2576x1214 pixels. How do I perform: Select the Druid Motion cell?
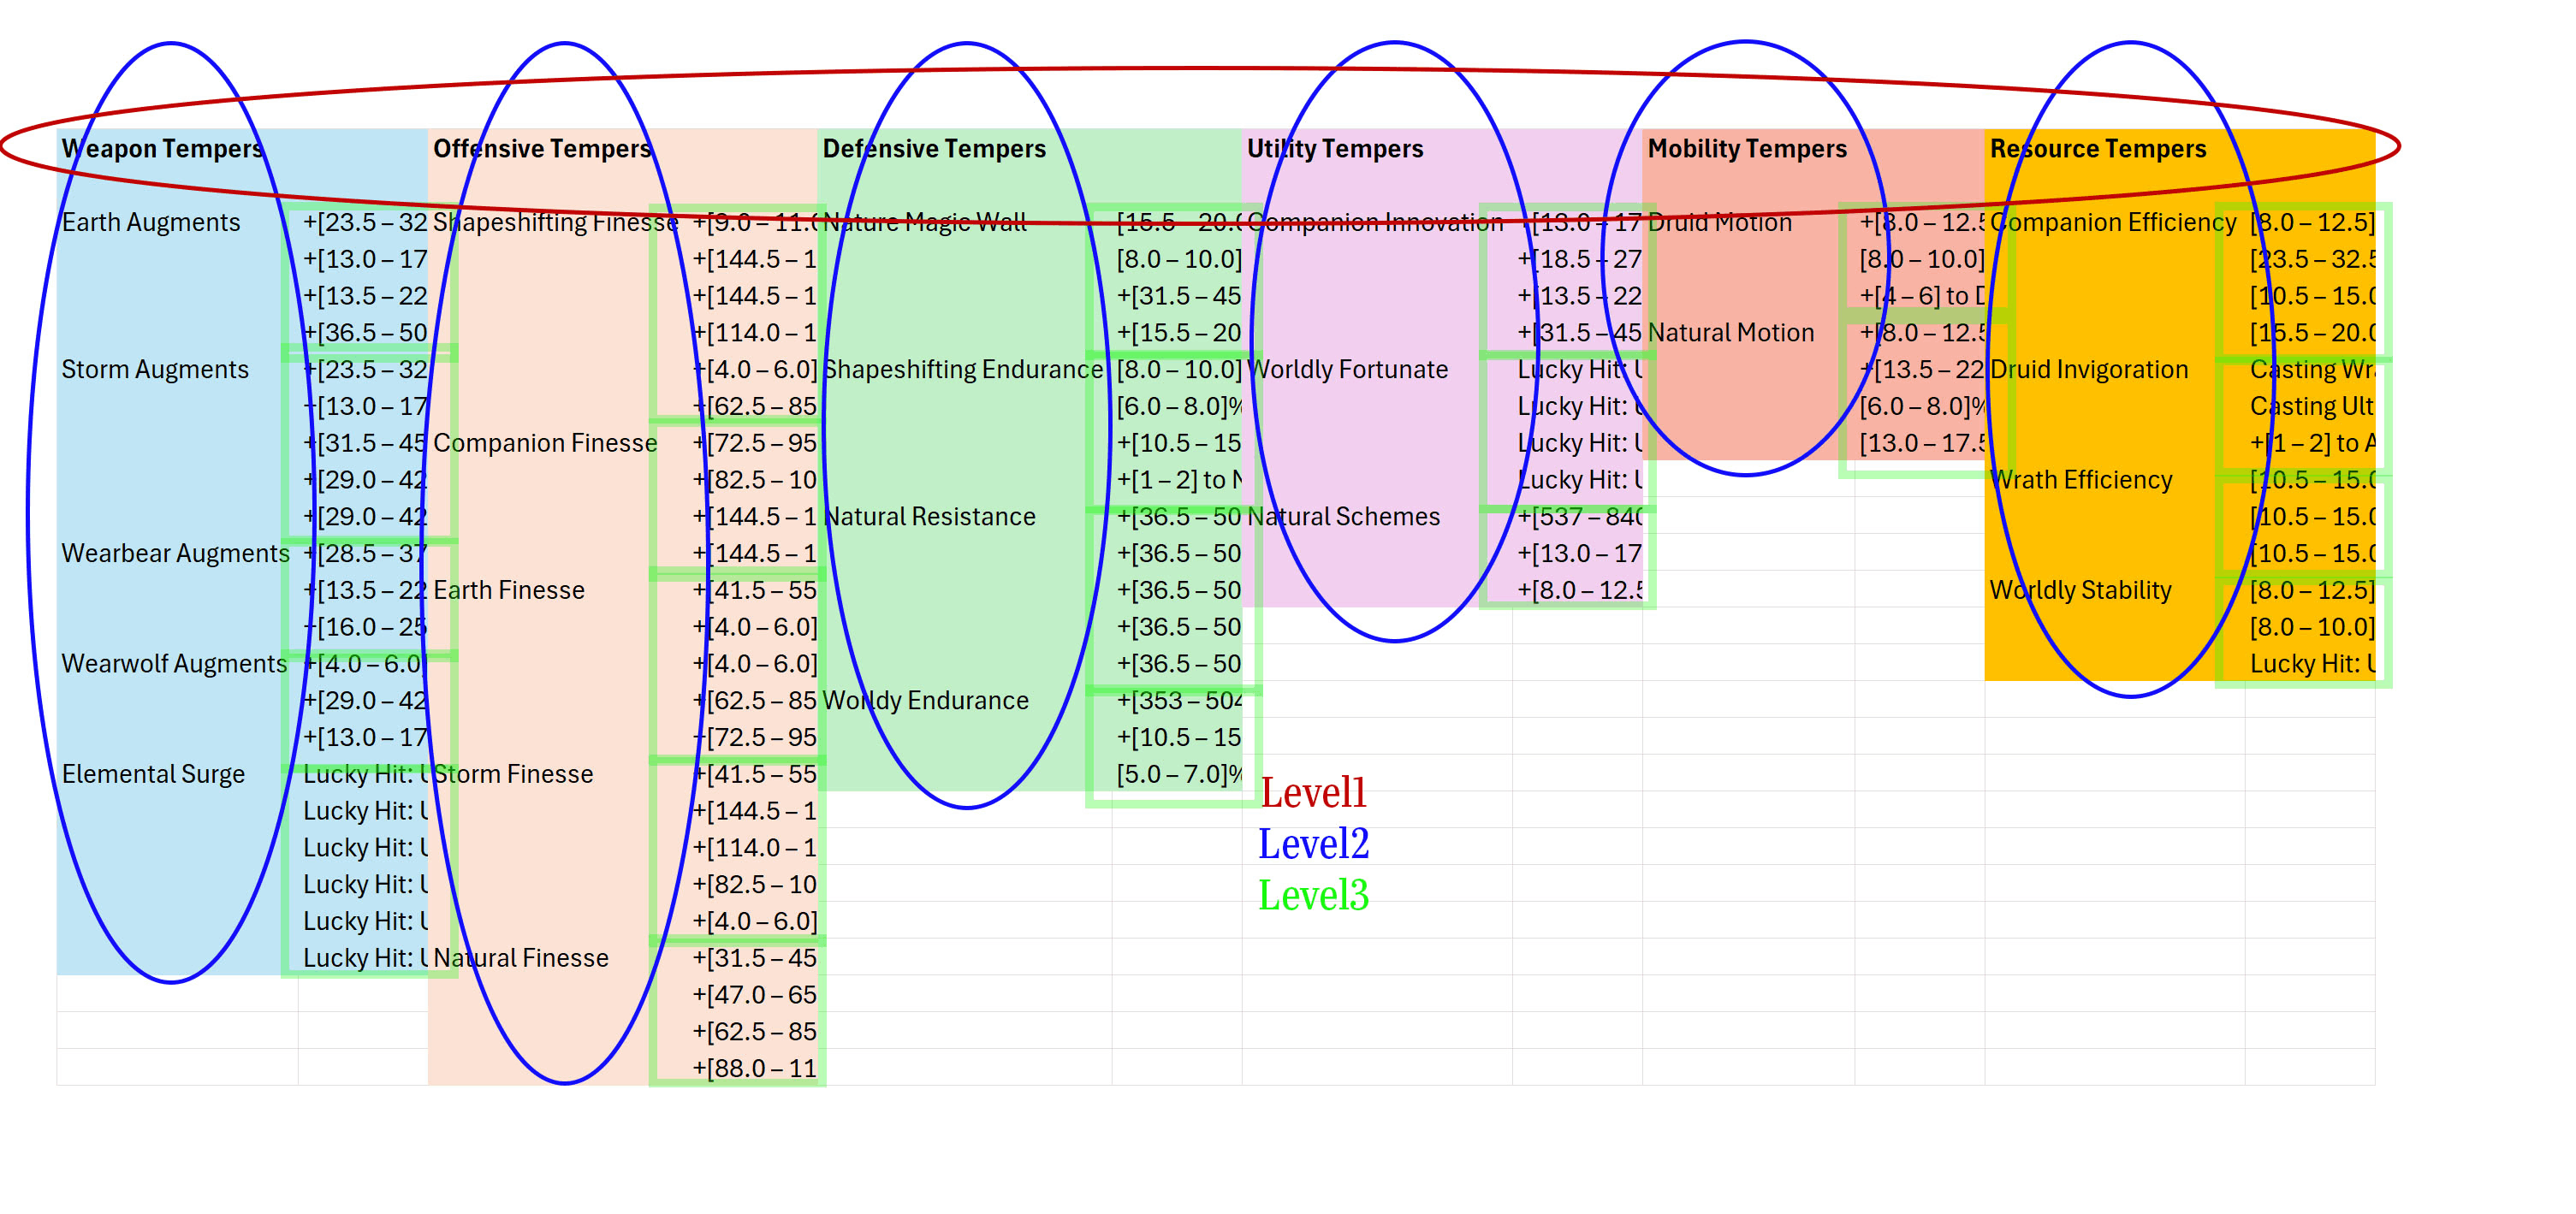coord(1747,222)
